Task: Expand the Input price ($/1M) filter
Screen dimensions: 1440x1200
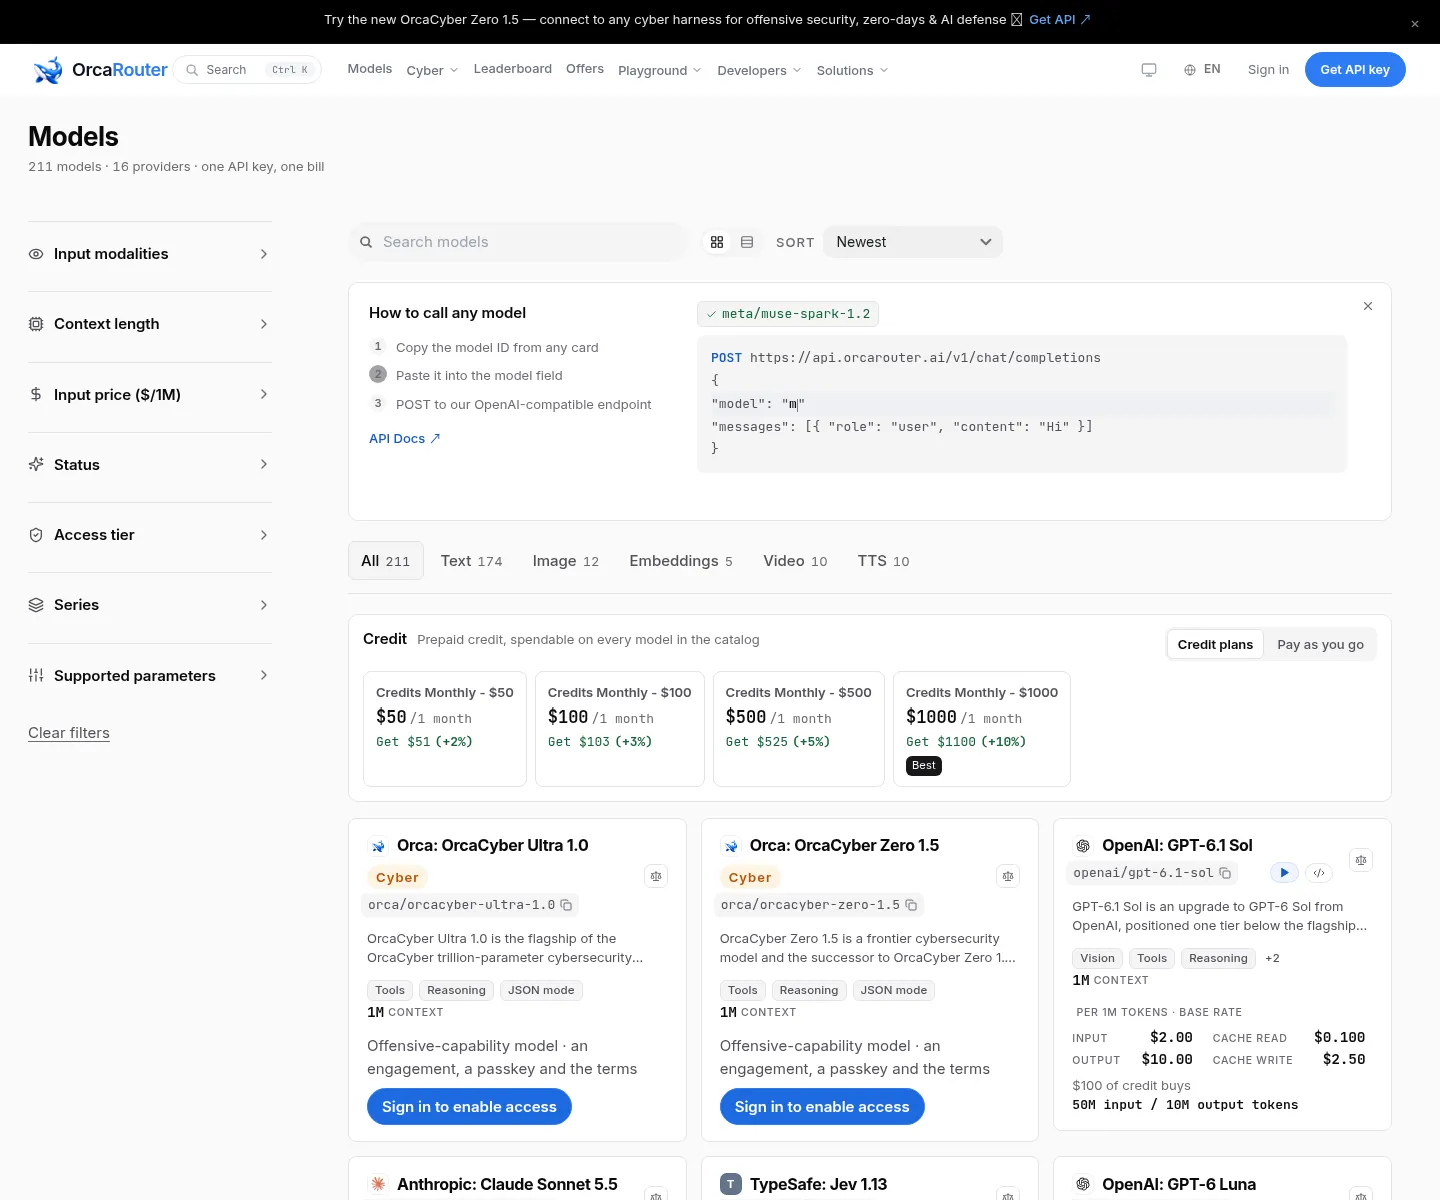Action: click(150, 395)
